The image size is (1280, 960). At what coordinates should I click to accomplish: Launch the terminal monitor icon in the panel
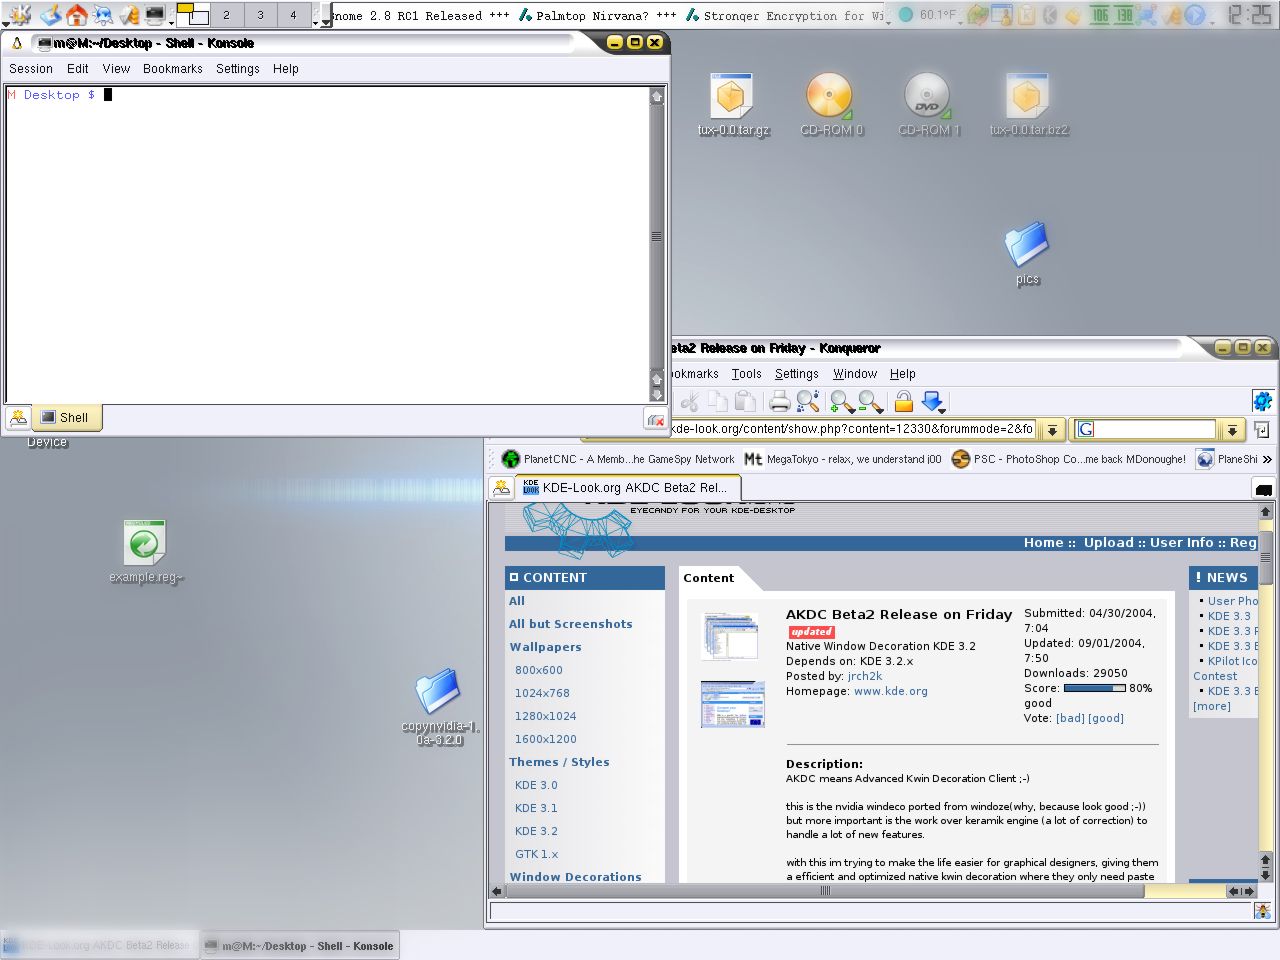(155, 15)
